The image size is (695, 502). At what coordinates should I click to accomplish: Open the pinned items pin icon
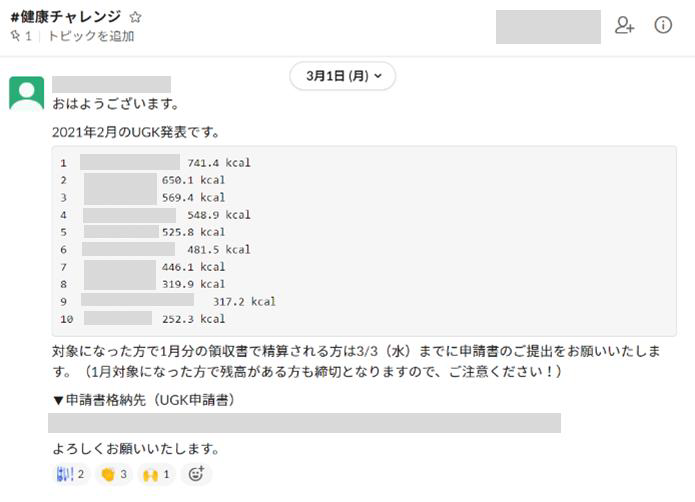point(16,35)
